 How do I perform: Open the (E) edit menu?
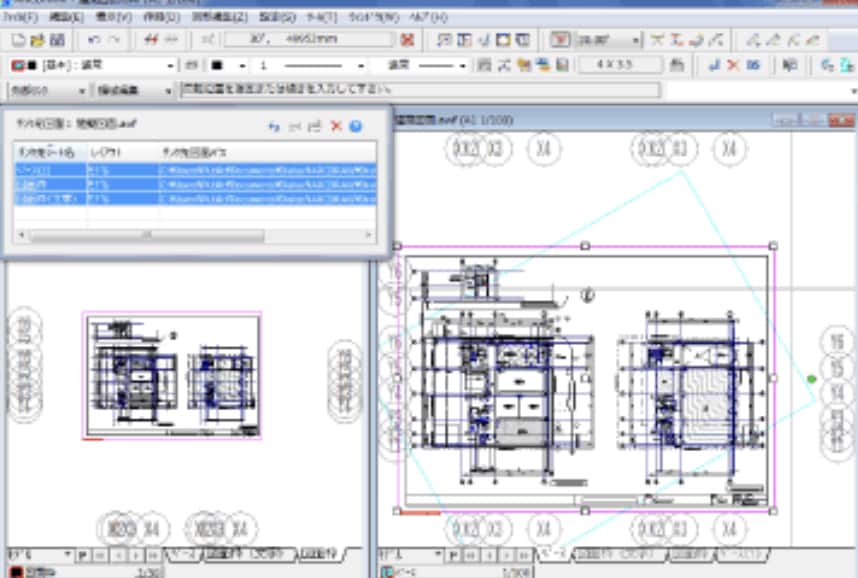point(66,17)
